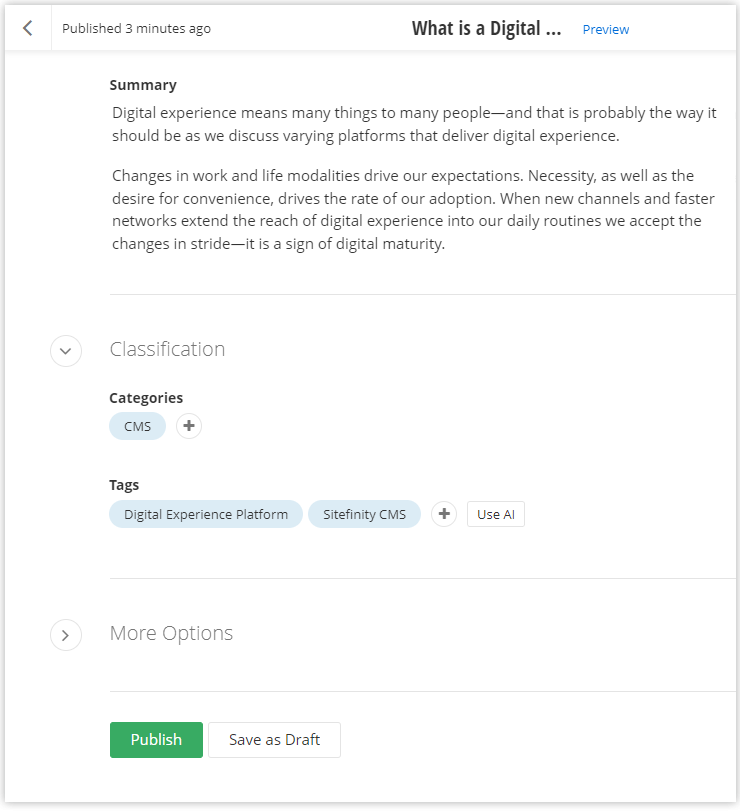Select the Sitefinity CMS tag

coord(364,514)
